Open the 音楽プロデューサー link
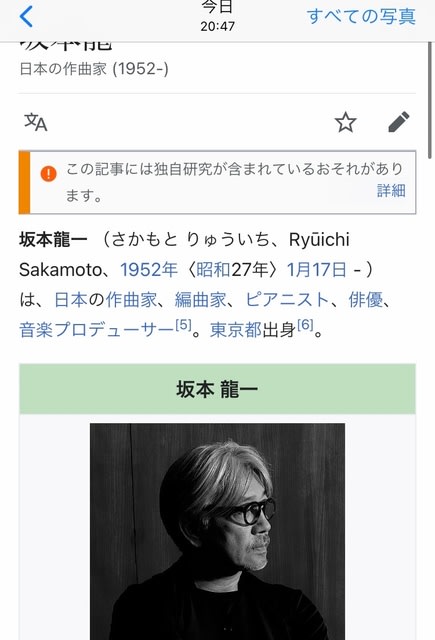Image resolution: width=435 pixels, height=640 pixels. [97, 330]
